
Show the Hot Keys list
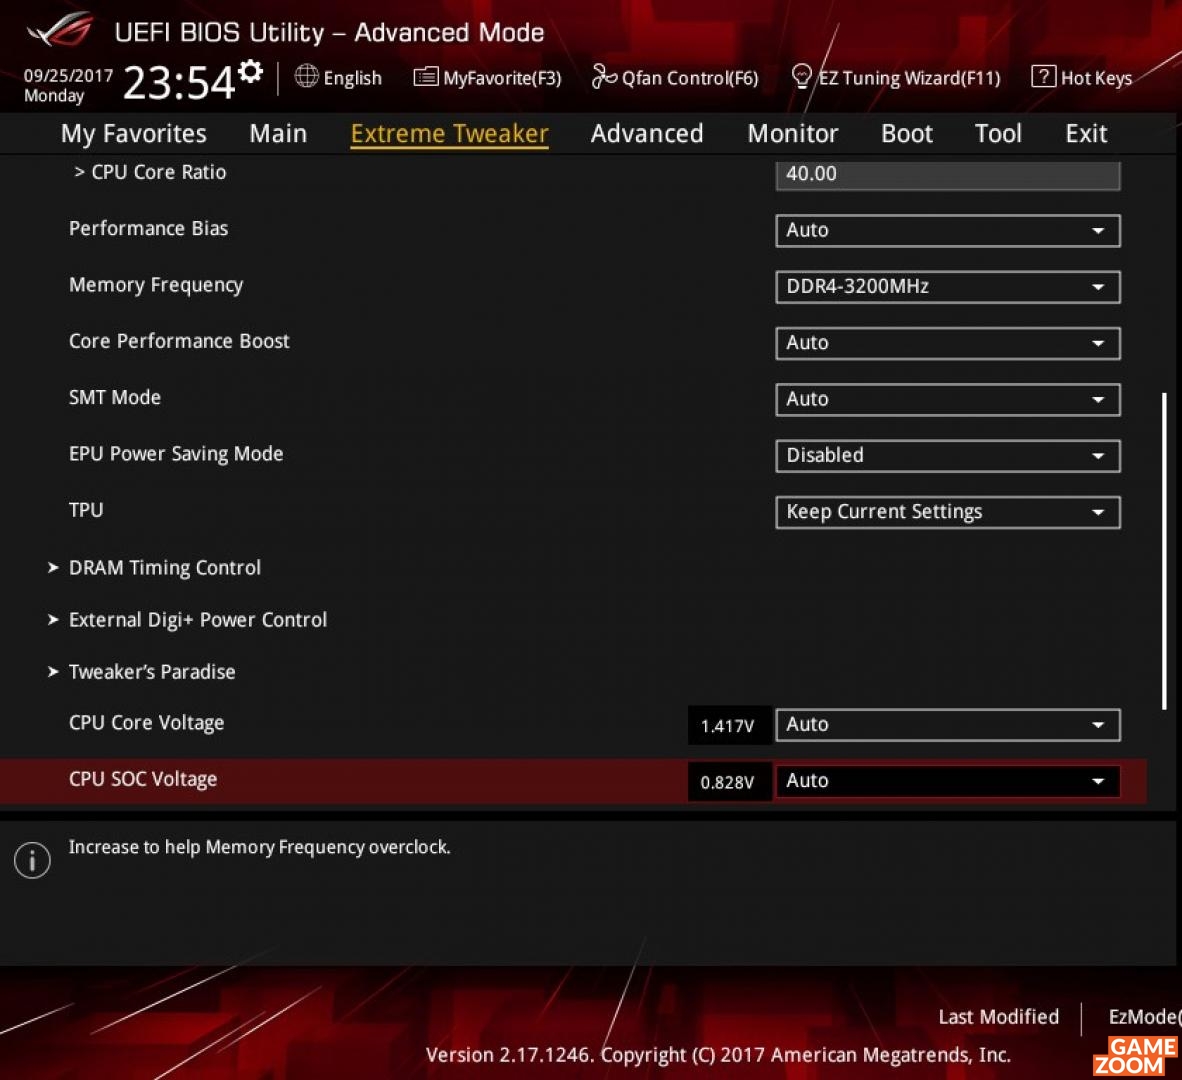(1096, 78)
